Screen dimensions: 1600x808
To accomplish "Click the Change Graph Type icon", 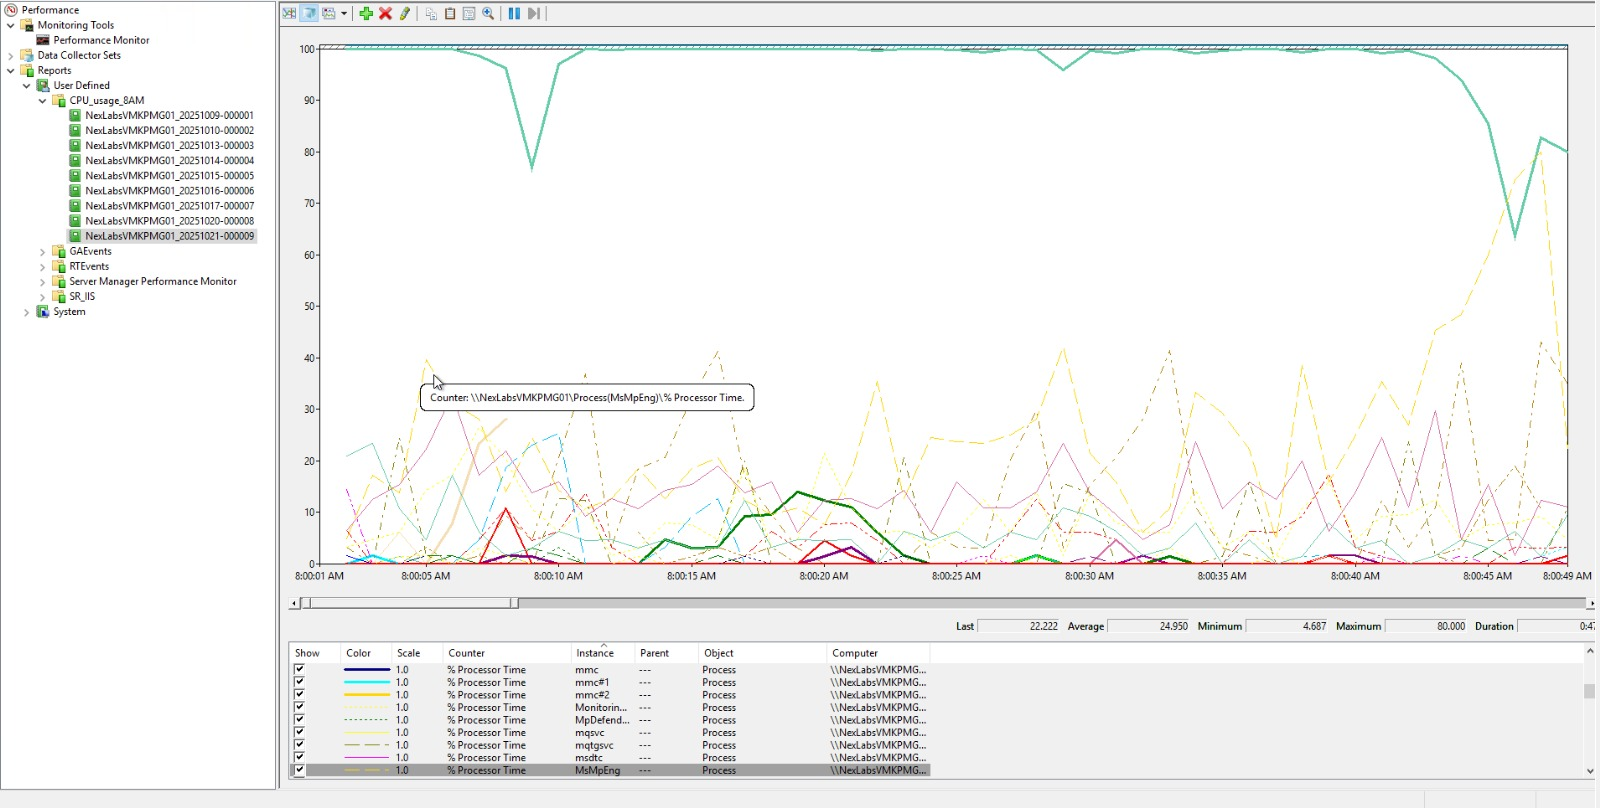I will [328, 14].
